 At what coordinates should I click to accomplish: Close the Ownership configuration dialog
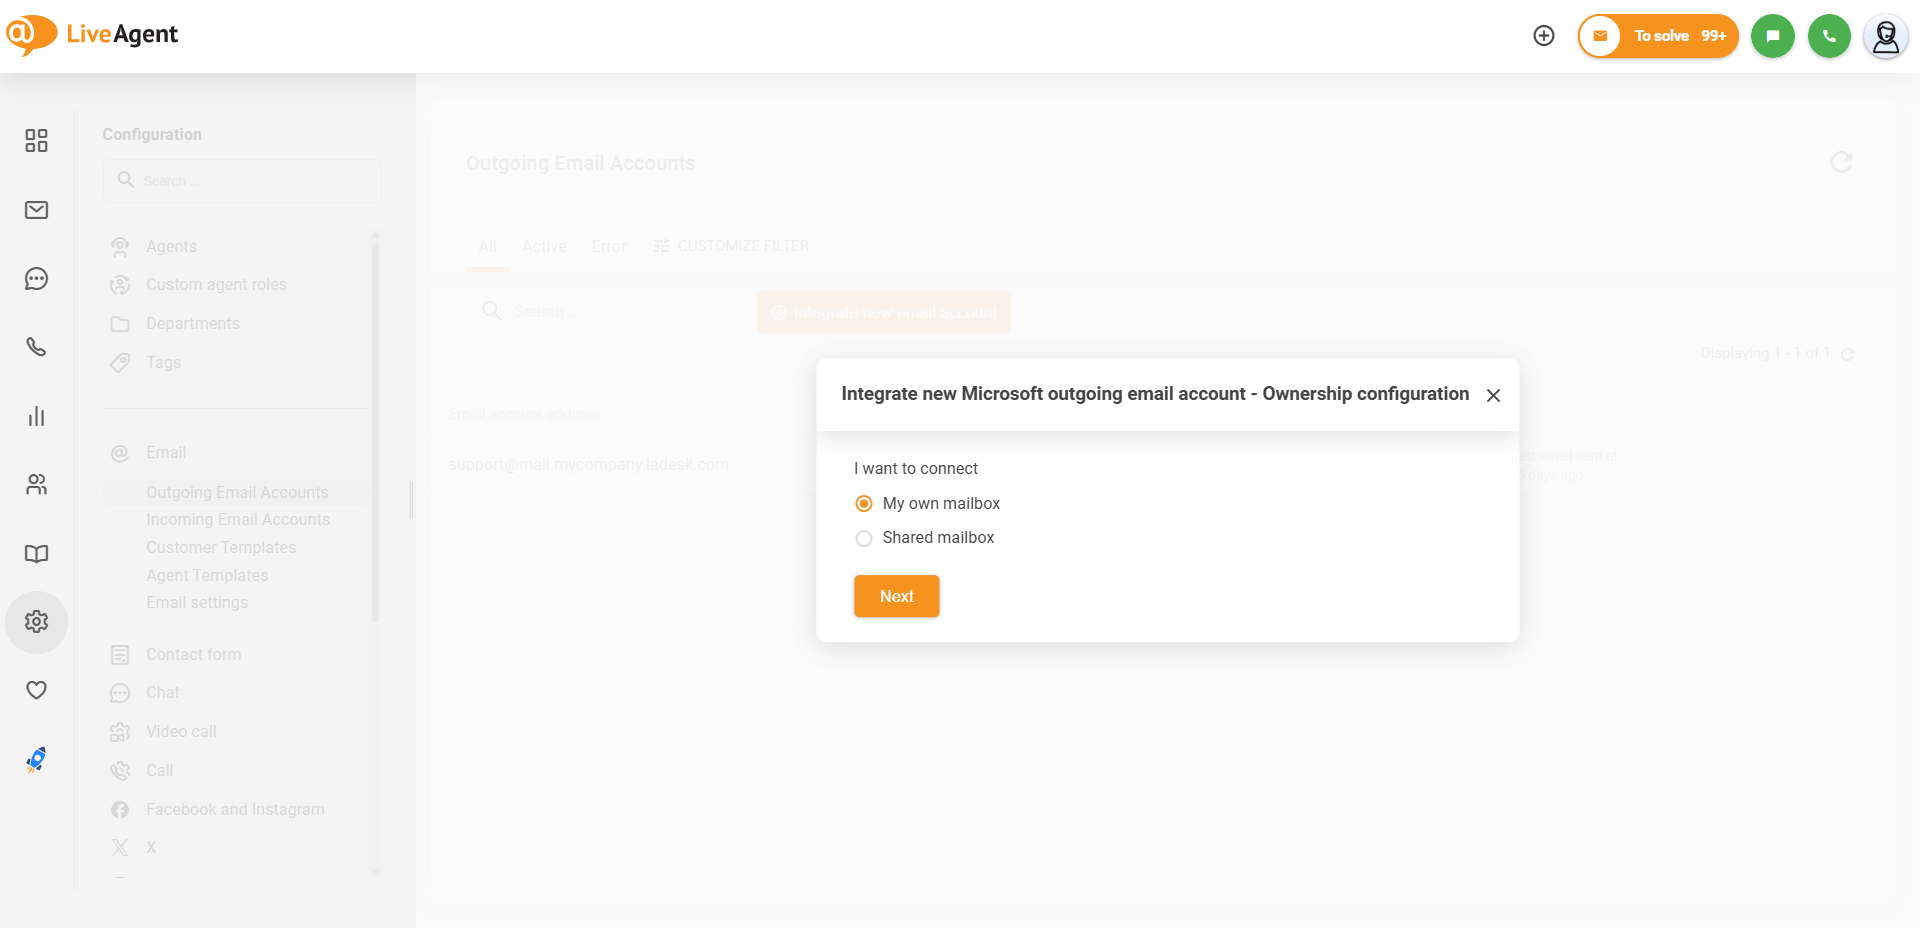[x=1493, y=395]
